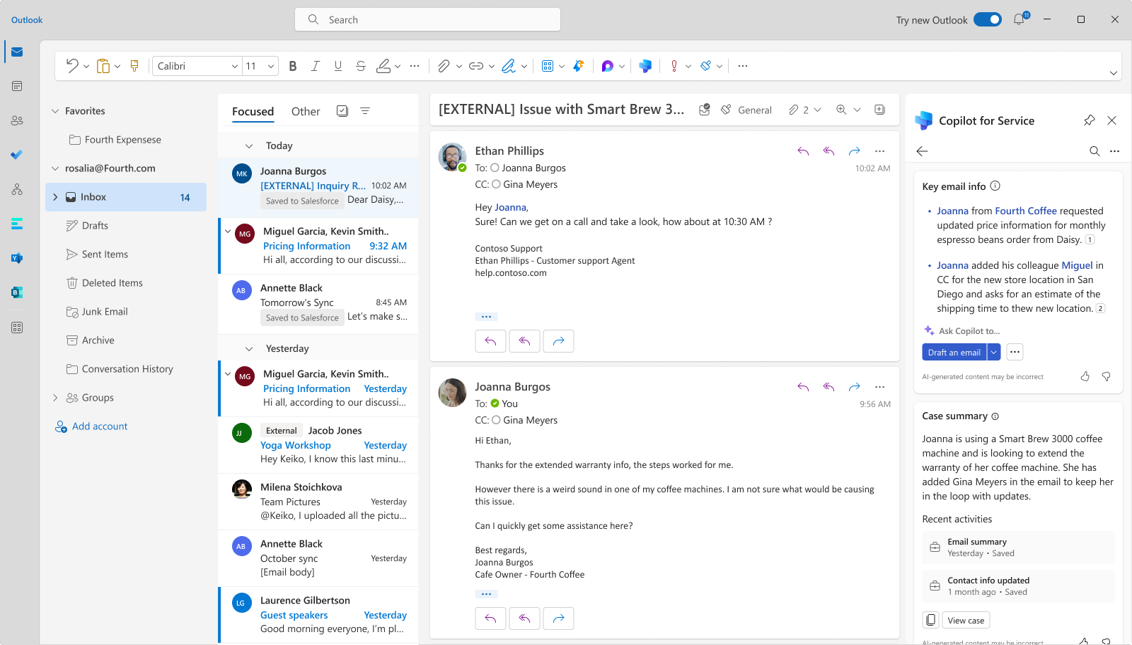Collapse the rosalia@Fourth.com account tree
This screenshot has width=1132, height=645.
tap(55, 168)
